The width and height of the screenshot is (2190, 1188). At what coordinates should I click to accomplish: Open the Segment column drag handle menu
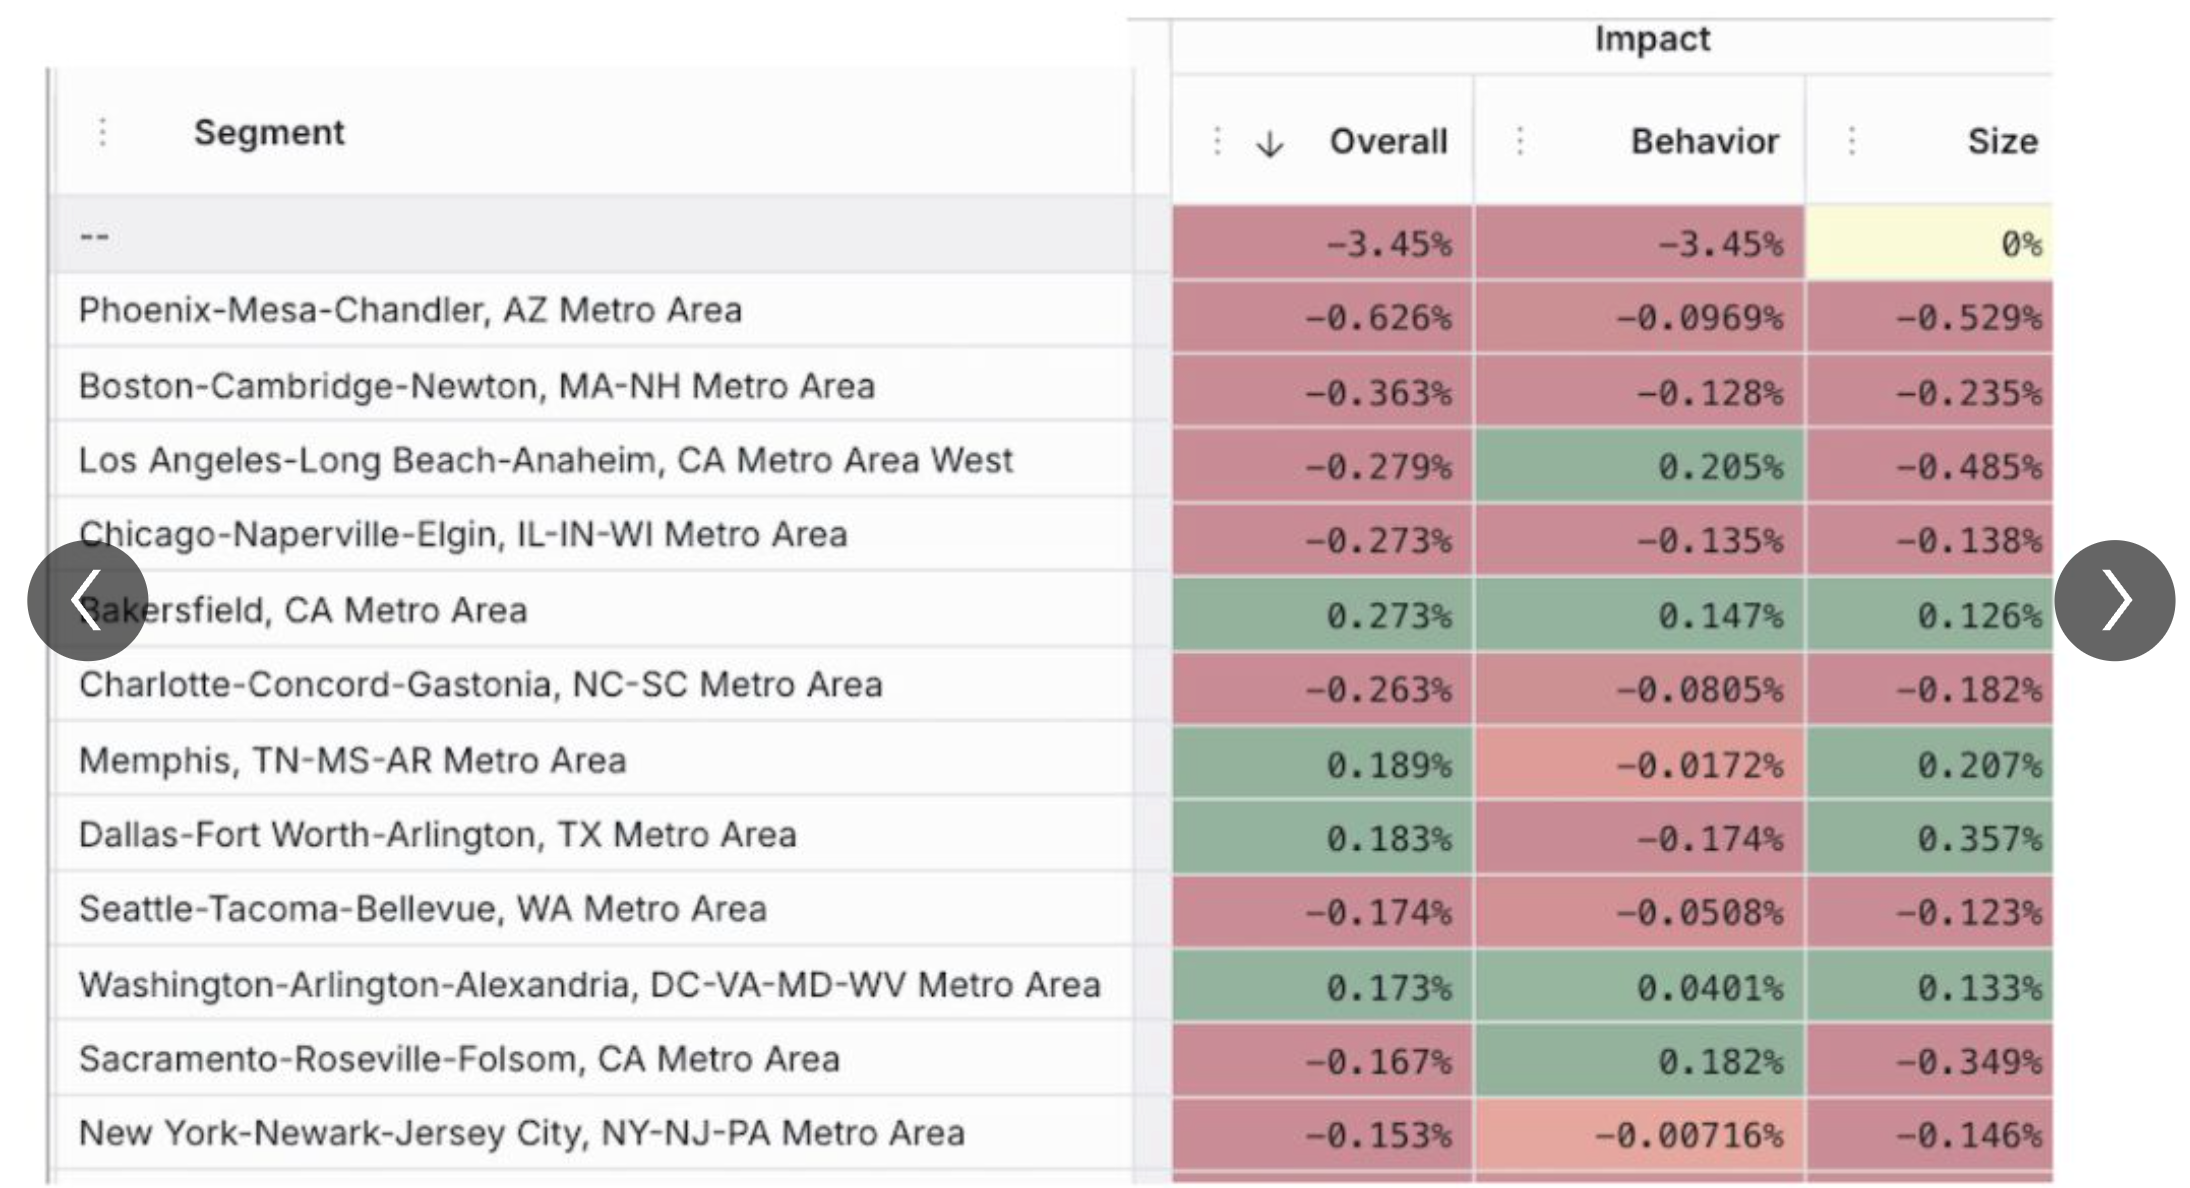[103, 132]
